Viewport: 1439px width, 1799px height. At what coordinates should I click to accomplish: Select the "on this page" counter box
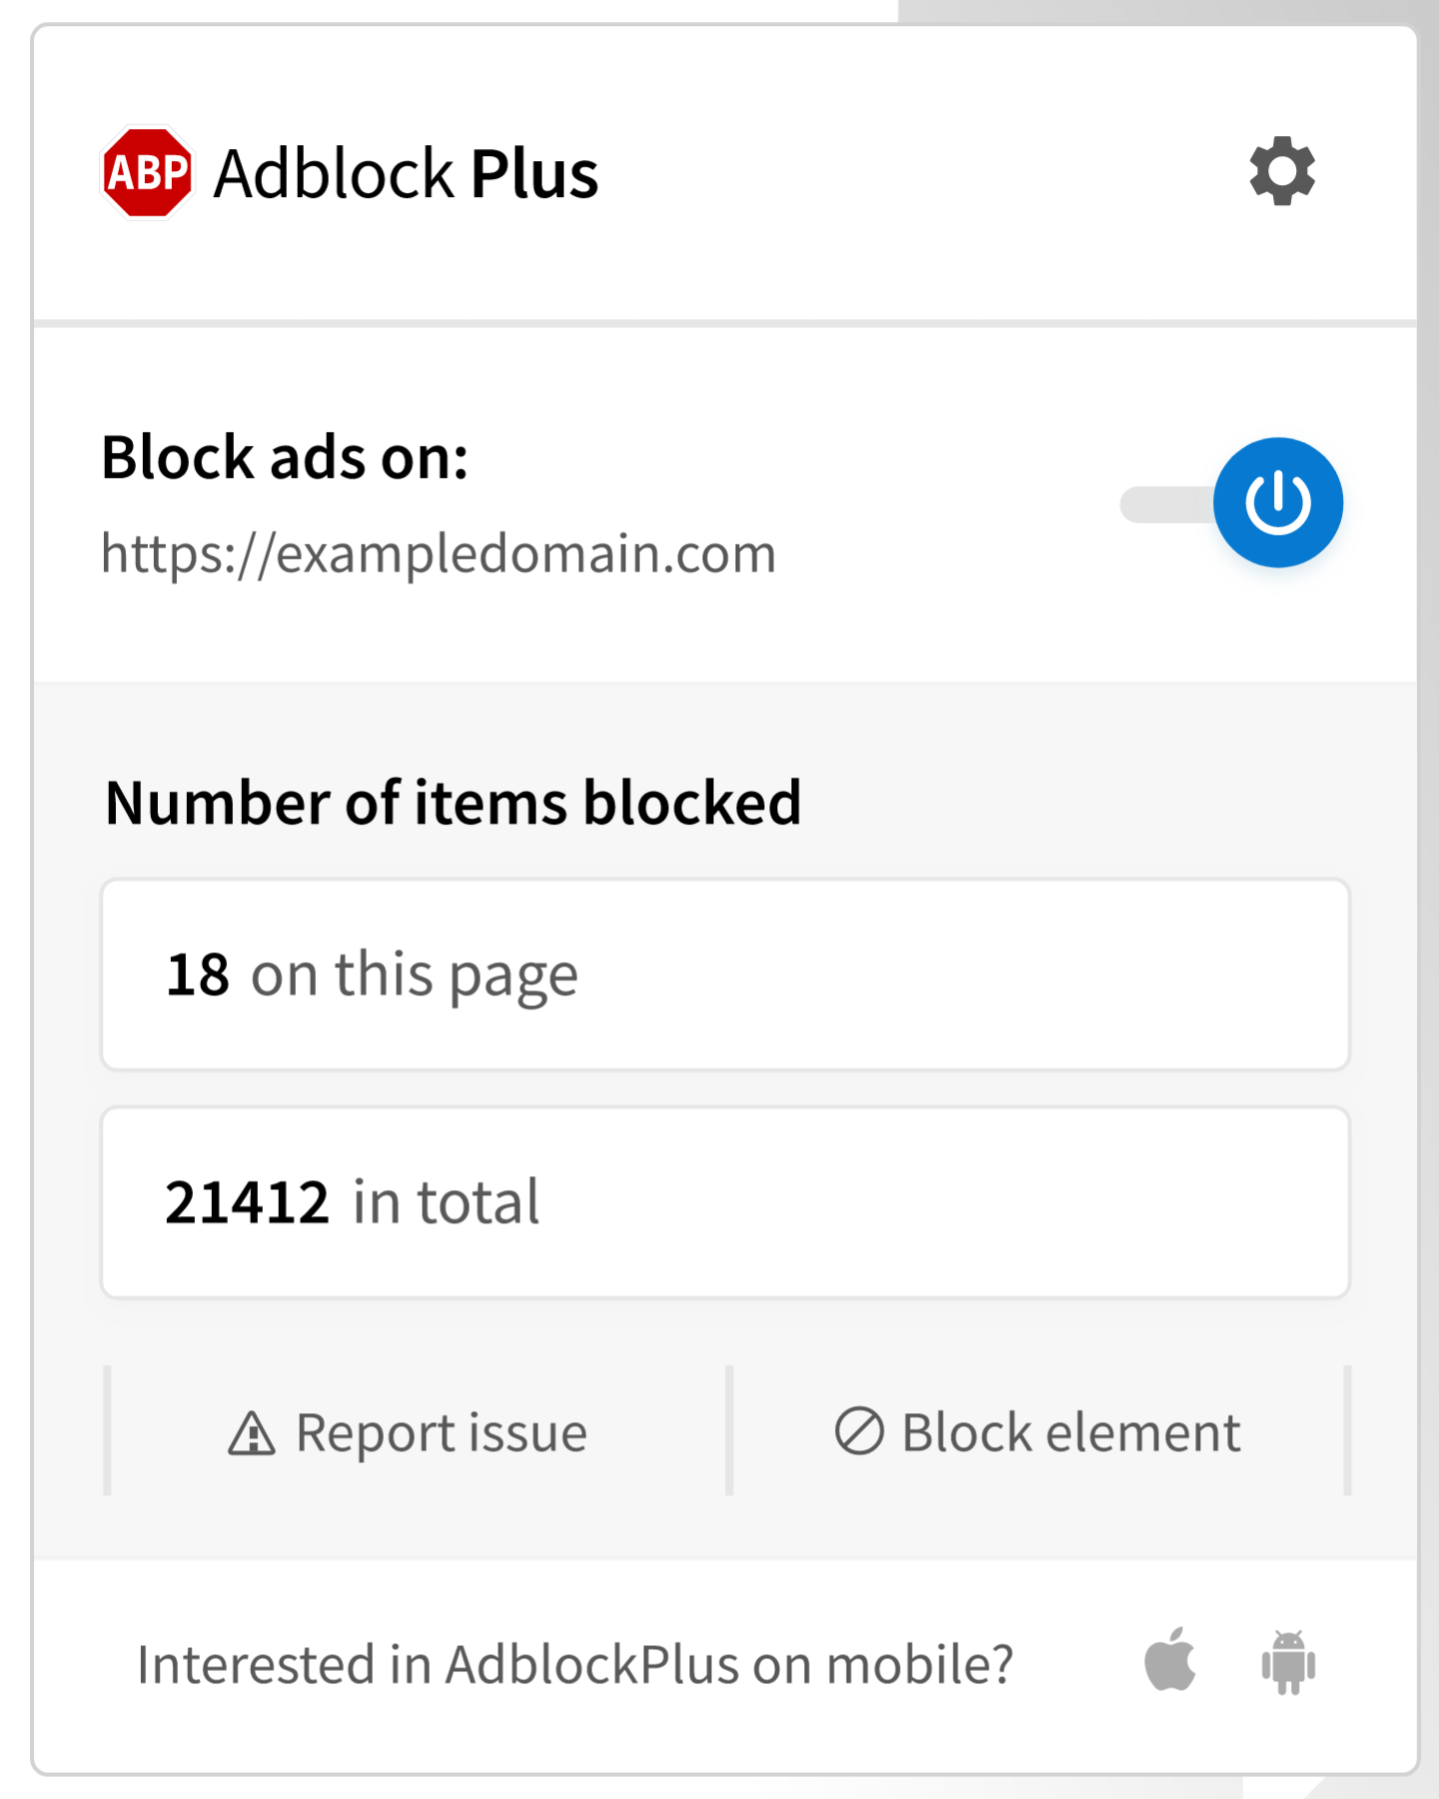click(725, 975)
